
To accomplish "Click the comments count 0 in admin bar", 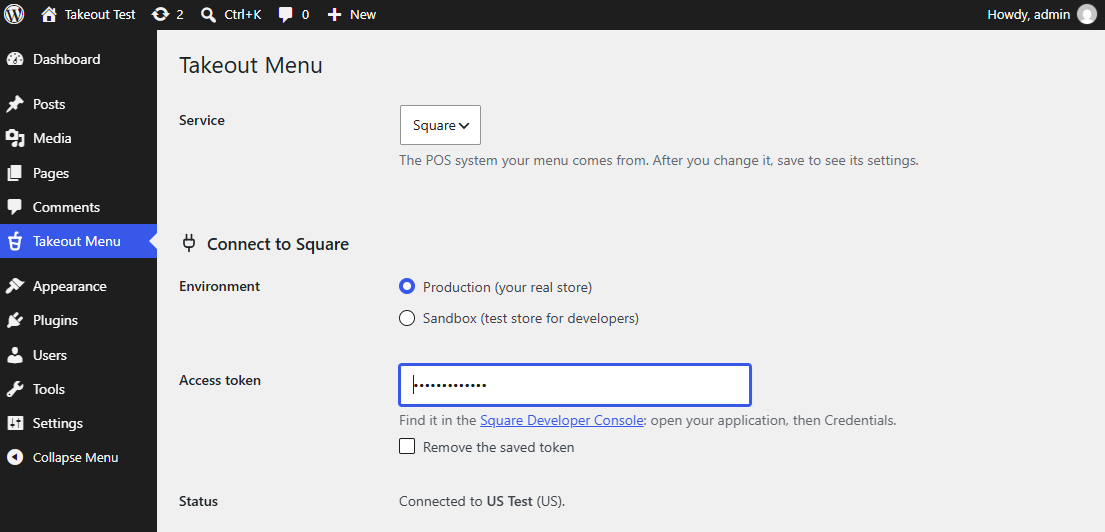I will click(x=305, y=15).
